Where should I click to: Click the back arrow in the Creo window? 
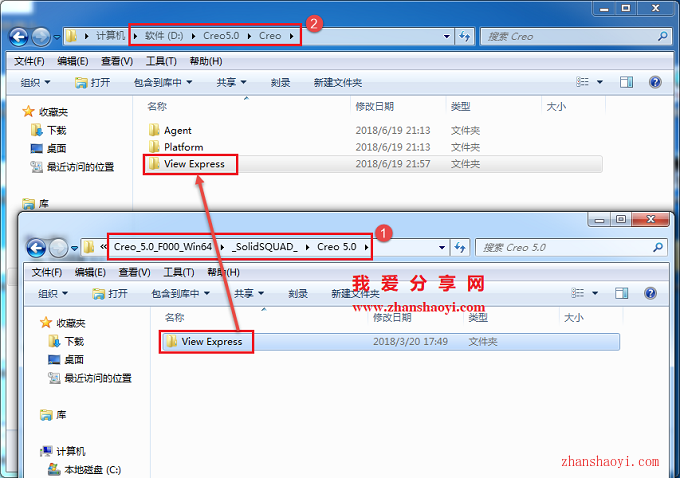pyautogui.click(x=19, y=37)
